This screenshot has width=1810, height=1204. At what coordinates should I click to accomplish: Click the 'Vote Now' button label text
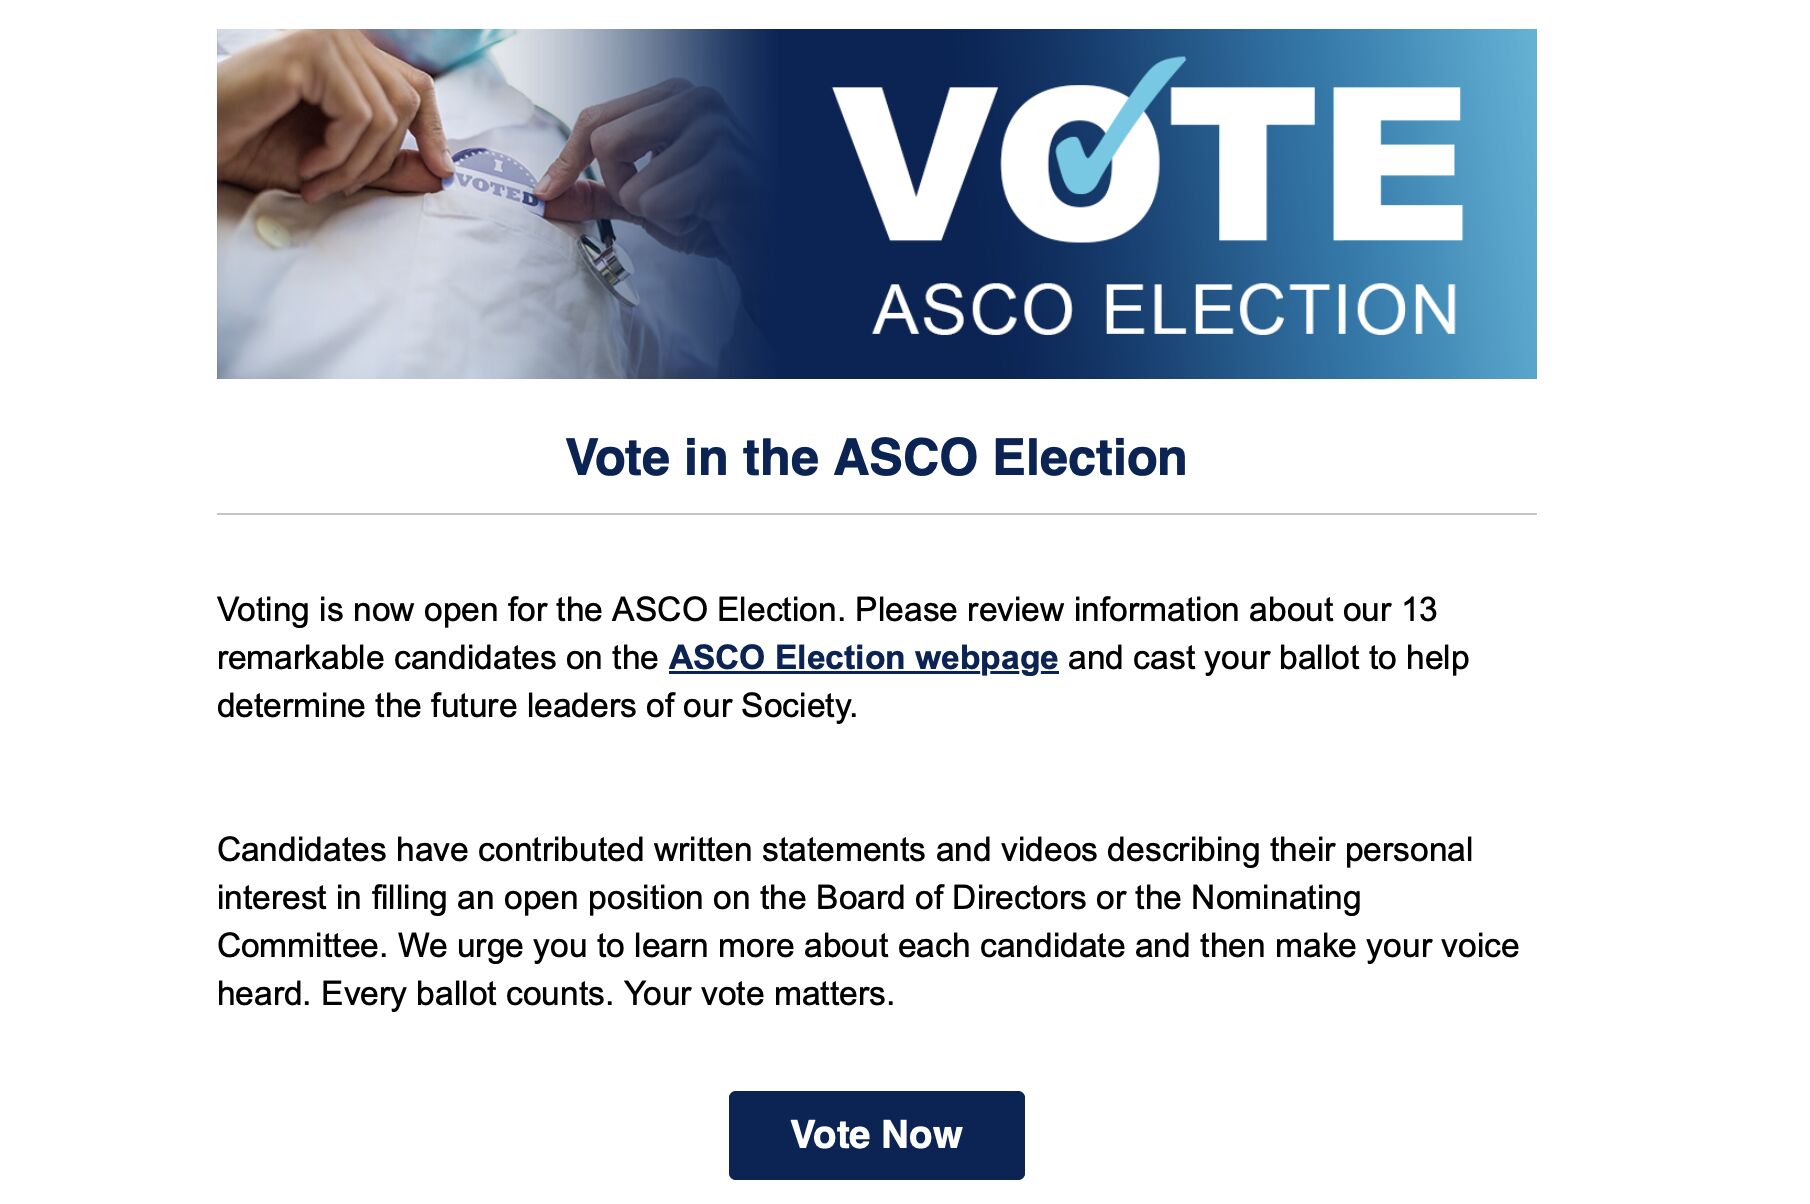coord(875,1135)
